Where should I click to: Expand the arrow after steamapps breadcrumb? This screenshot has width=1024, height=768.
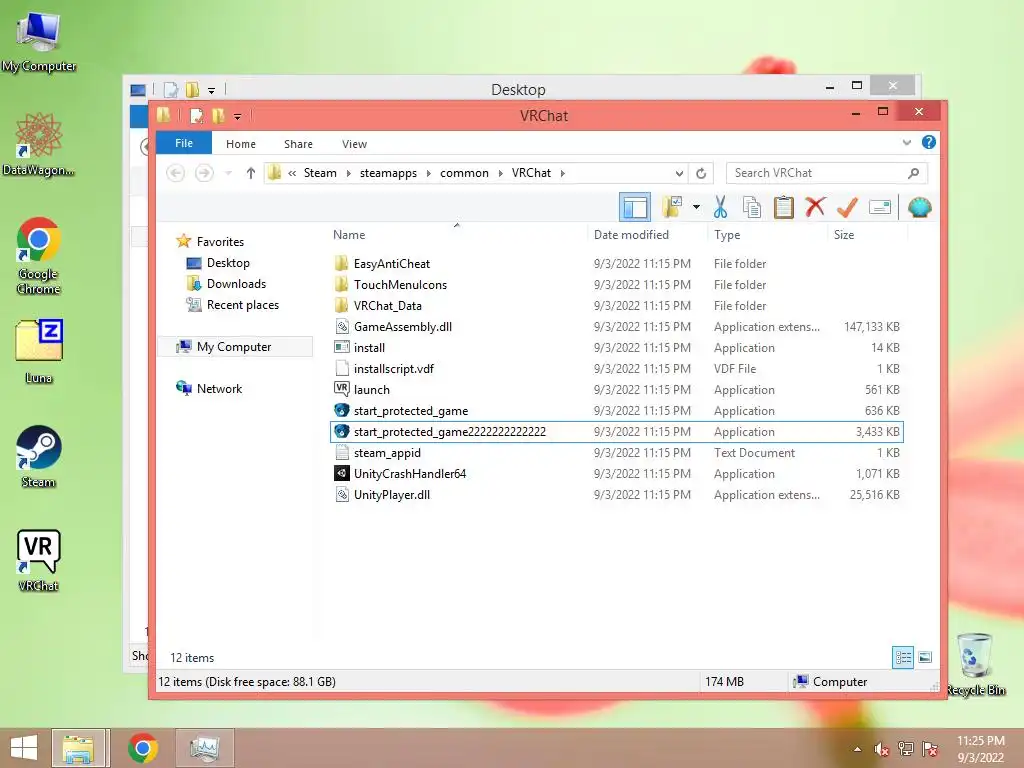pyautogui.click(x=428, y=173)
